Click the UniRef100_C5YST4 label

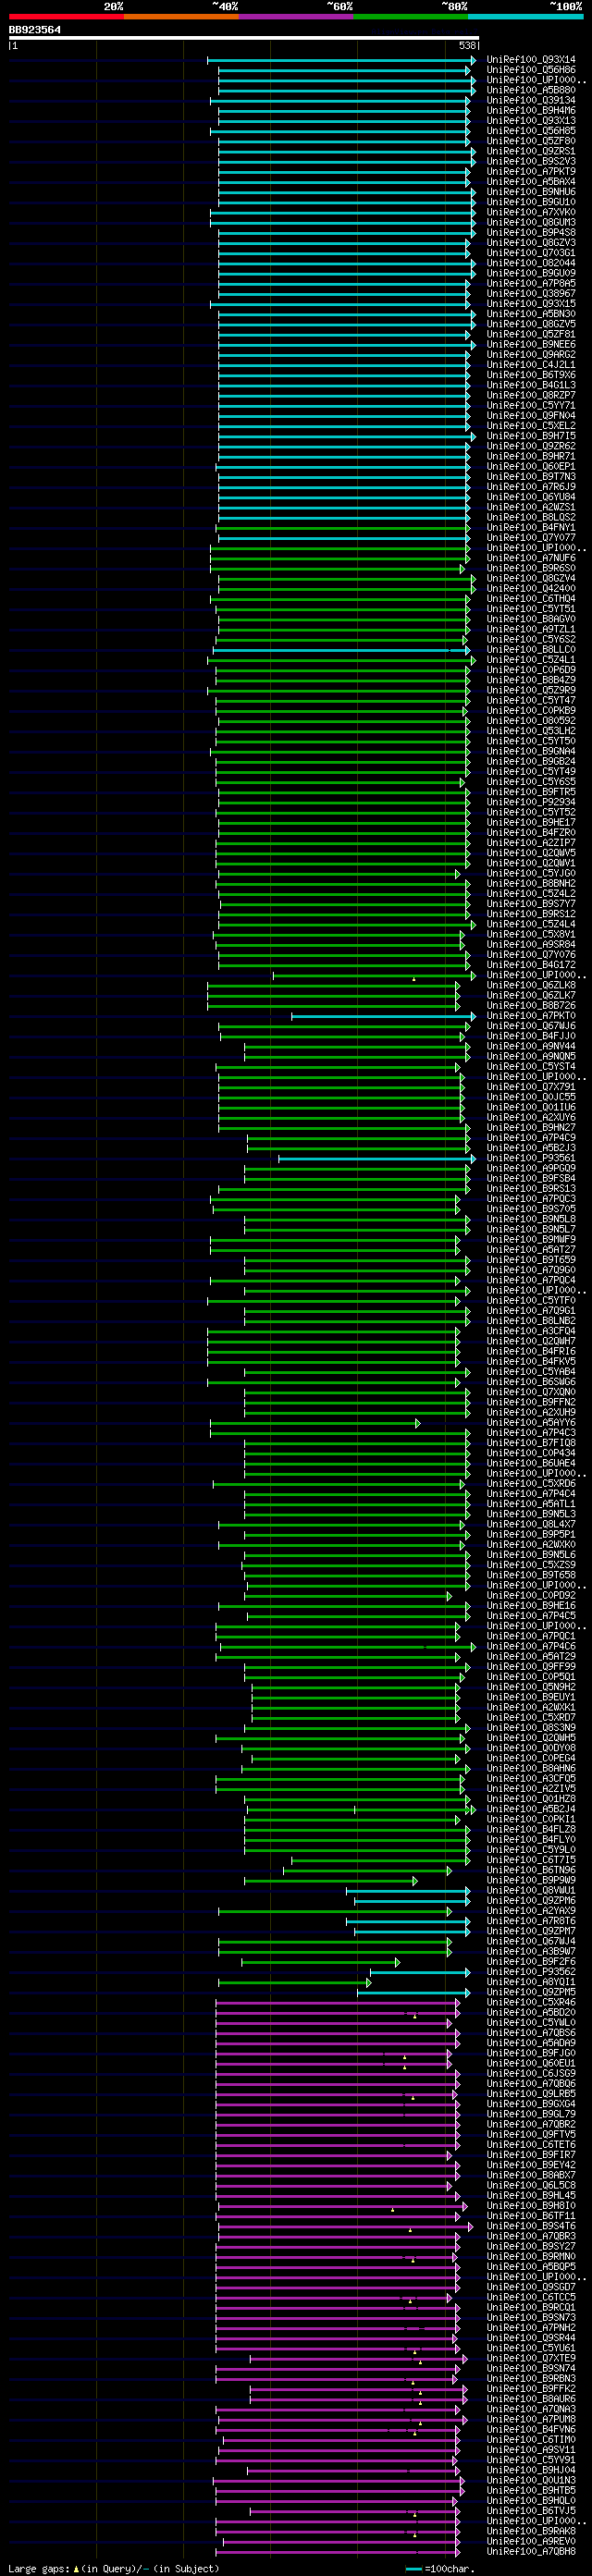coord(531,1067)
